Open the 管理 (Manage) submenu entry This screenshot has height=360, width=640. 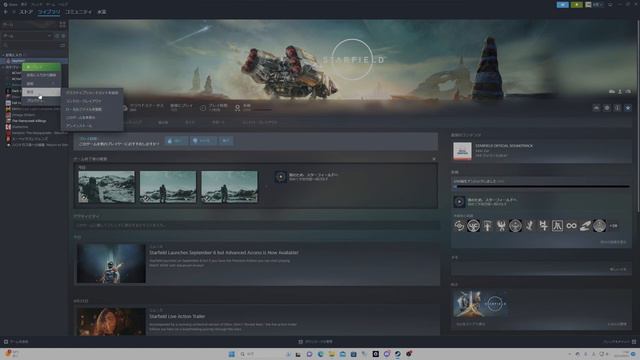(41, 92)
